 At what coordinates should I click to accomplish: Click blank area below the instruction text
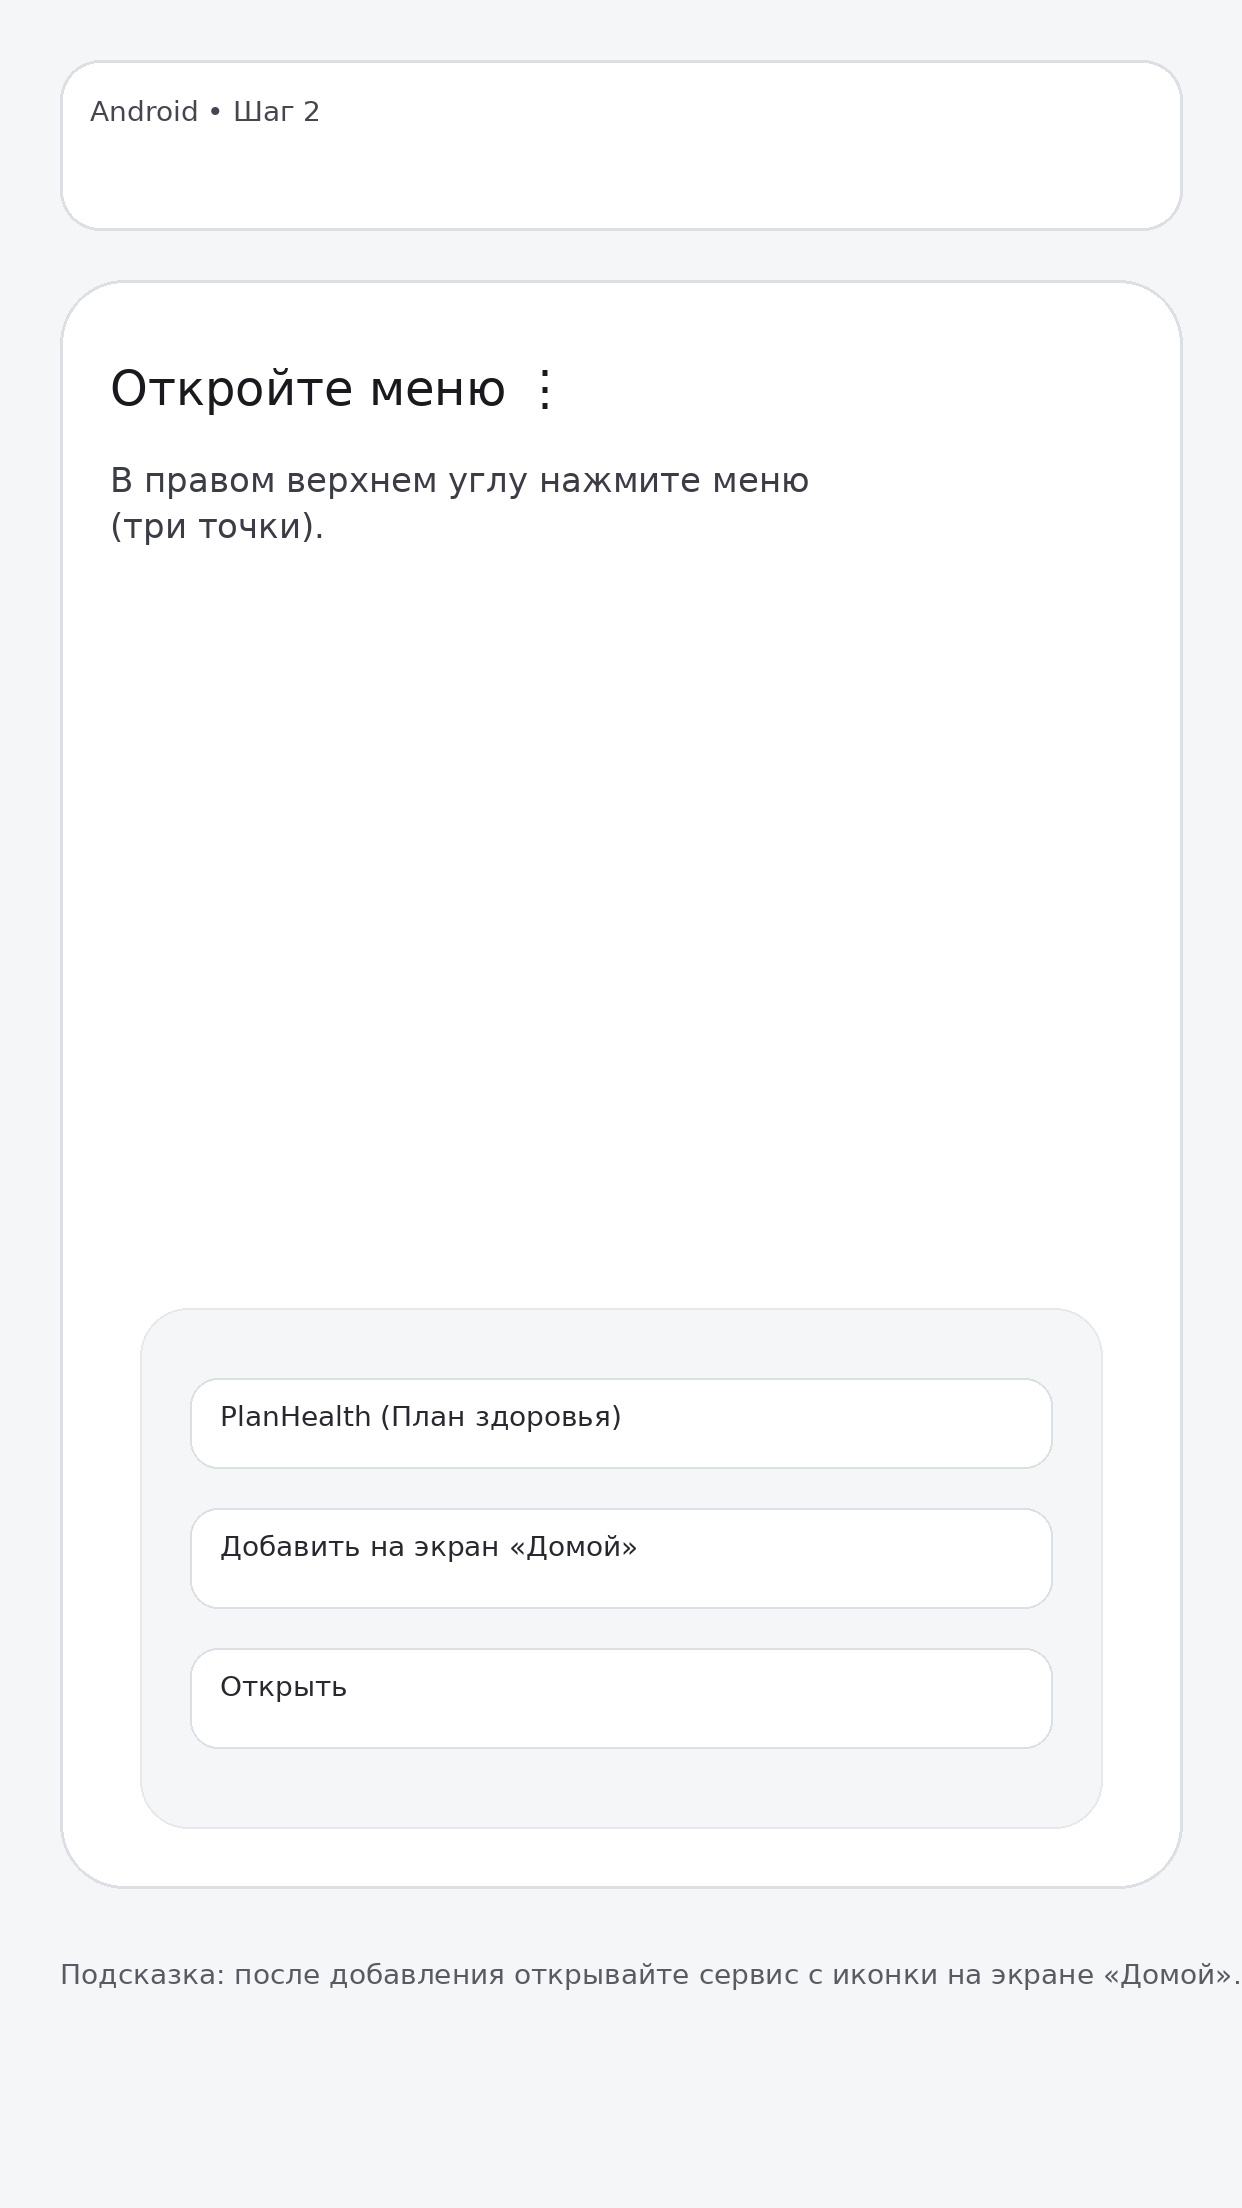coord(620,900)
